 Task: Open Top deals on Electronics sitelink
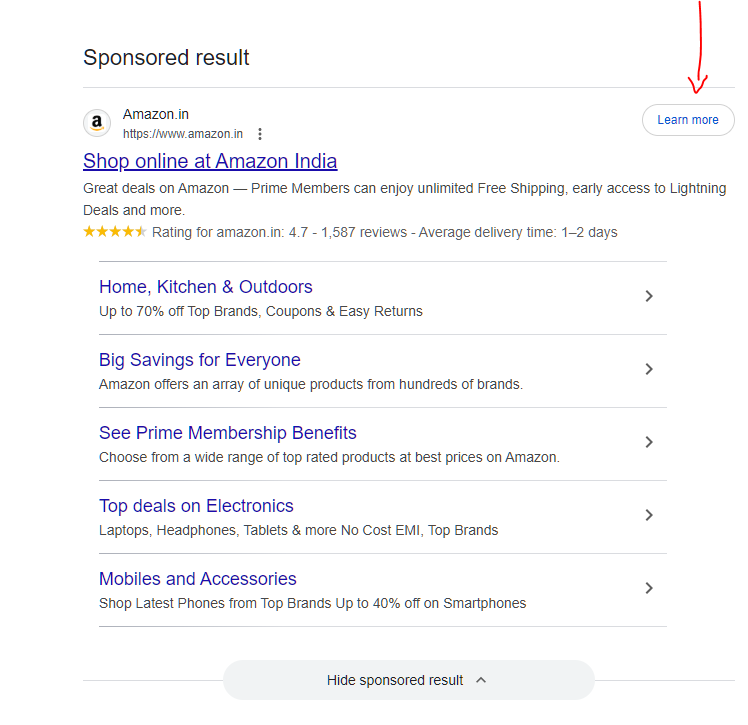pos(196,506)
